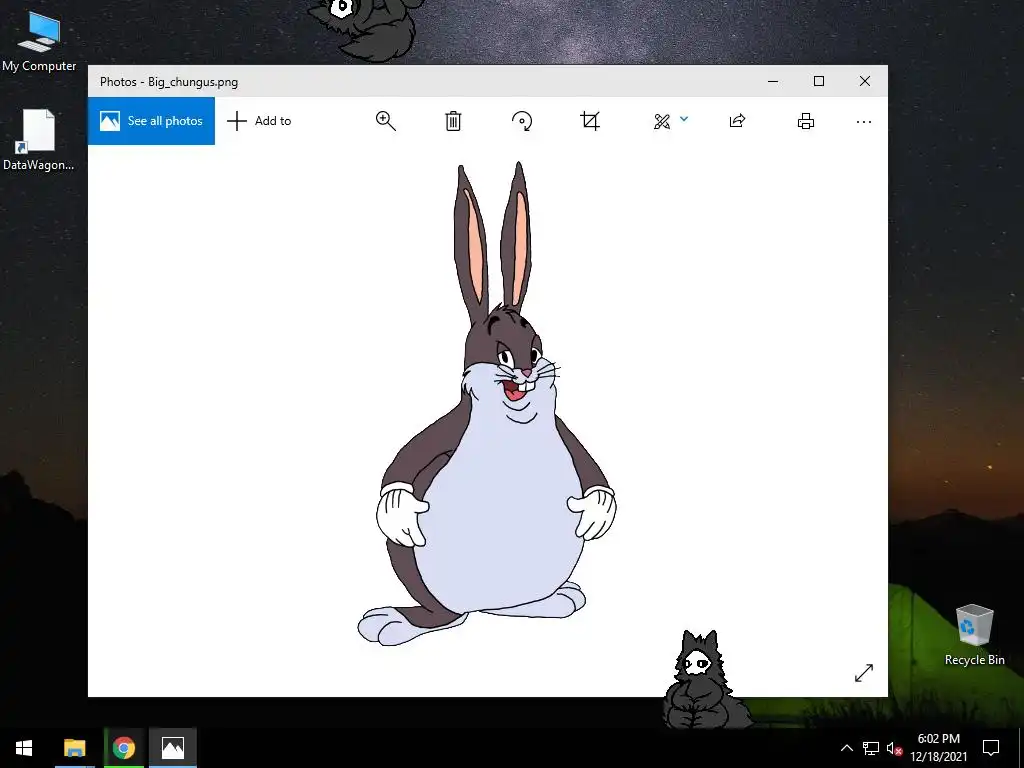Enter full screen with the diagonal arrows icon

pos(863,673)
